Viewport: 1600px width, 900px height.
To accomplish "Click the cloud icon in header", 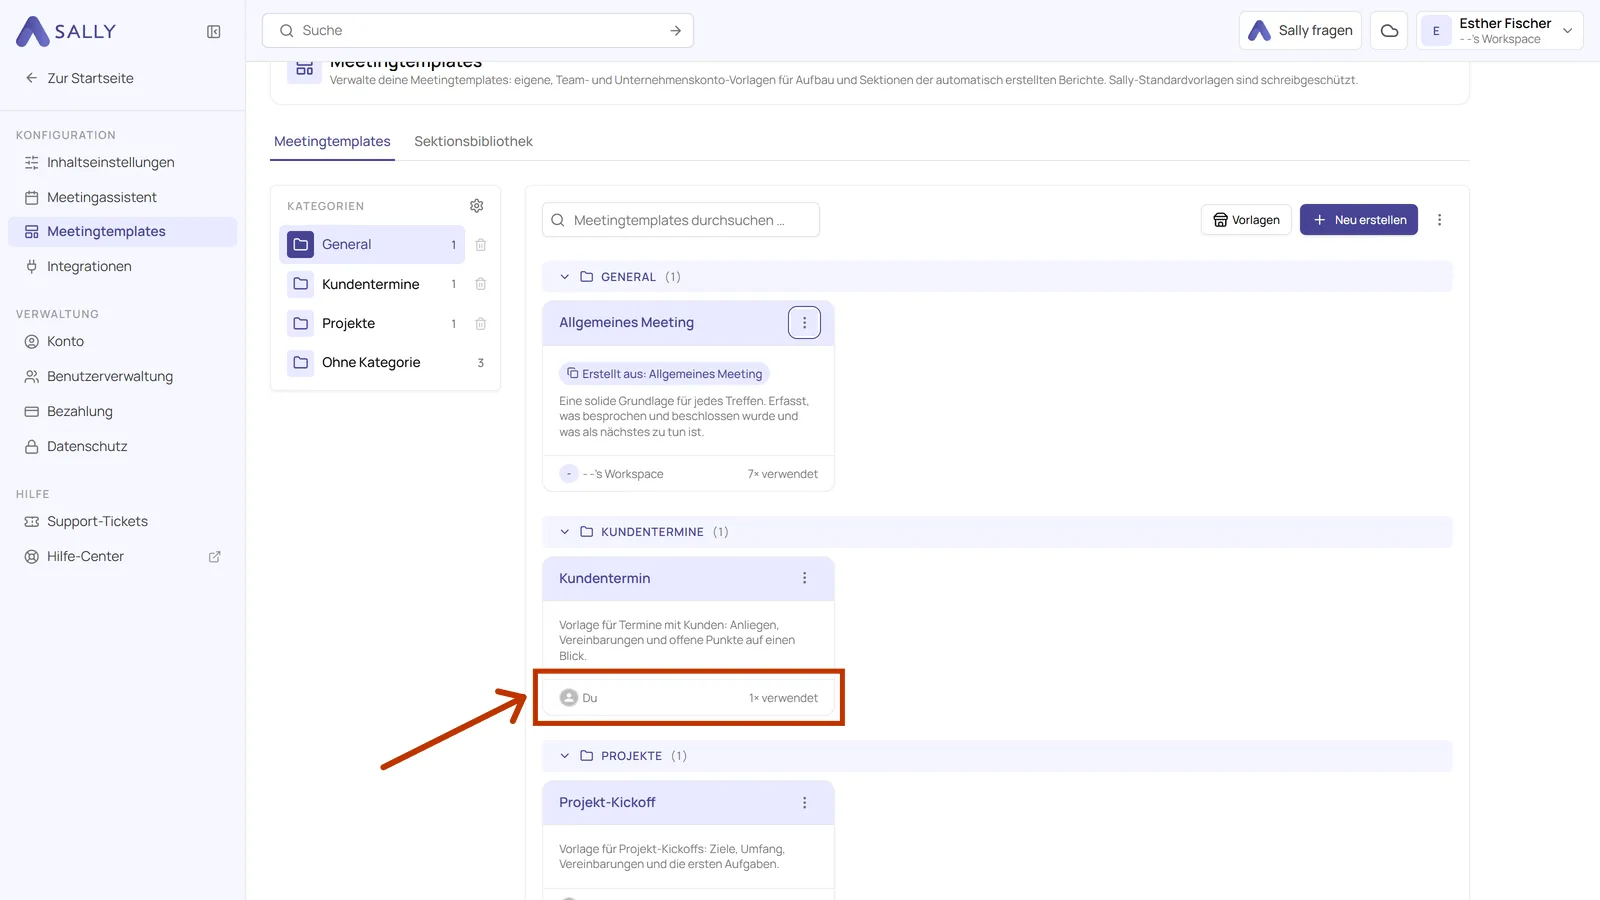I will coord(1389,31).
